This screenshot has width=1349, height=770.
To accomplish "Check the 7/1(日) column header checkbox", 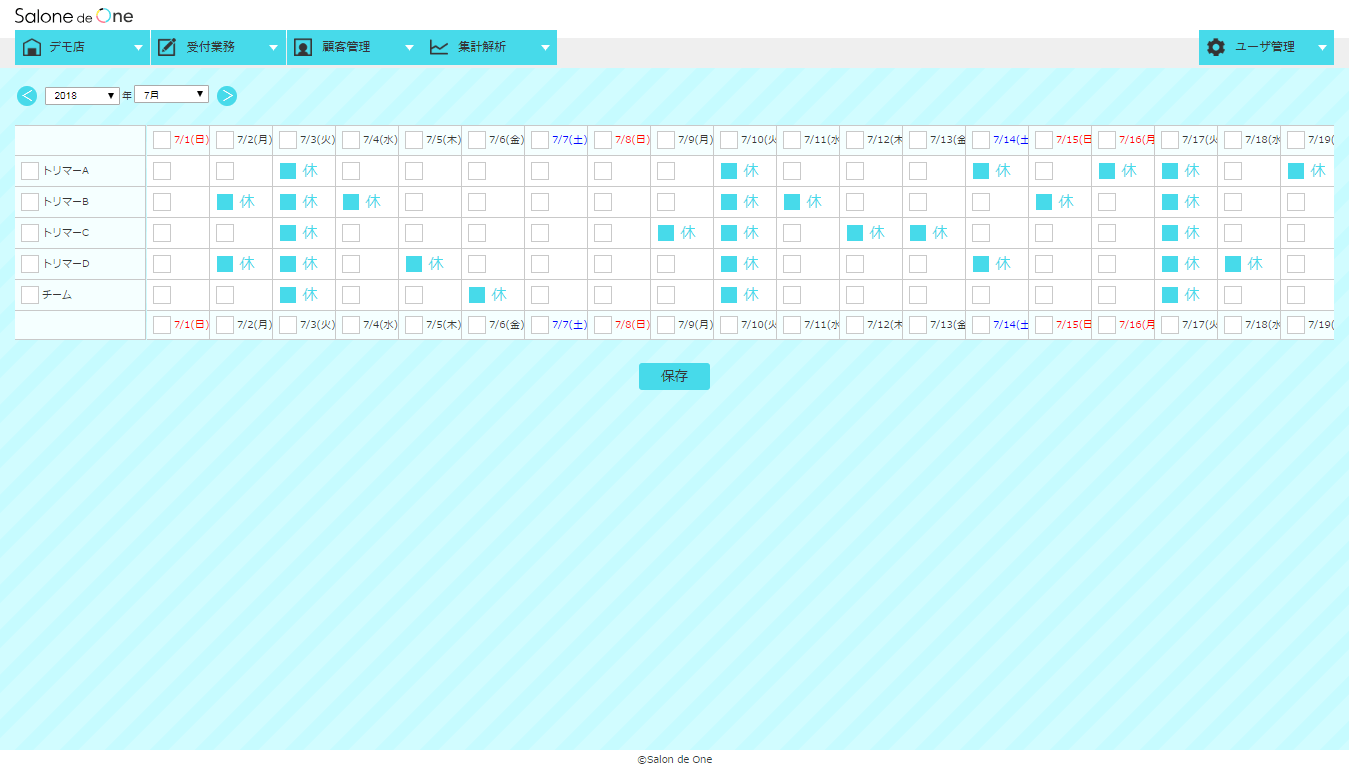I will [x=162, y=139].
